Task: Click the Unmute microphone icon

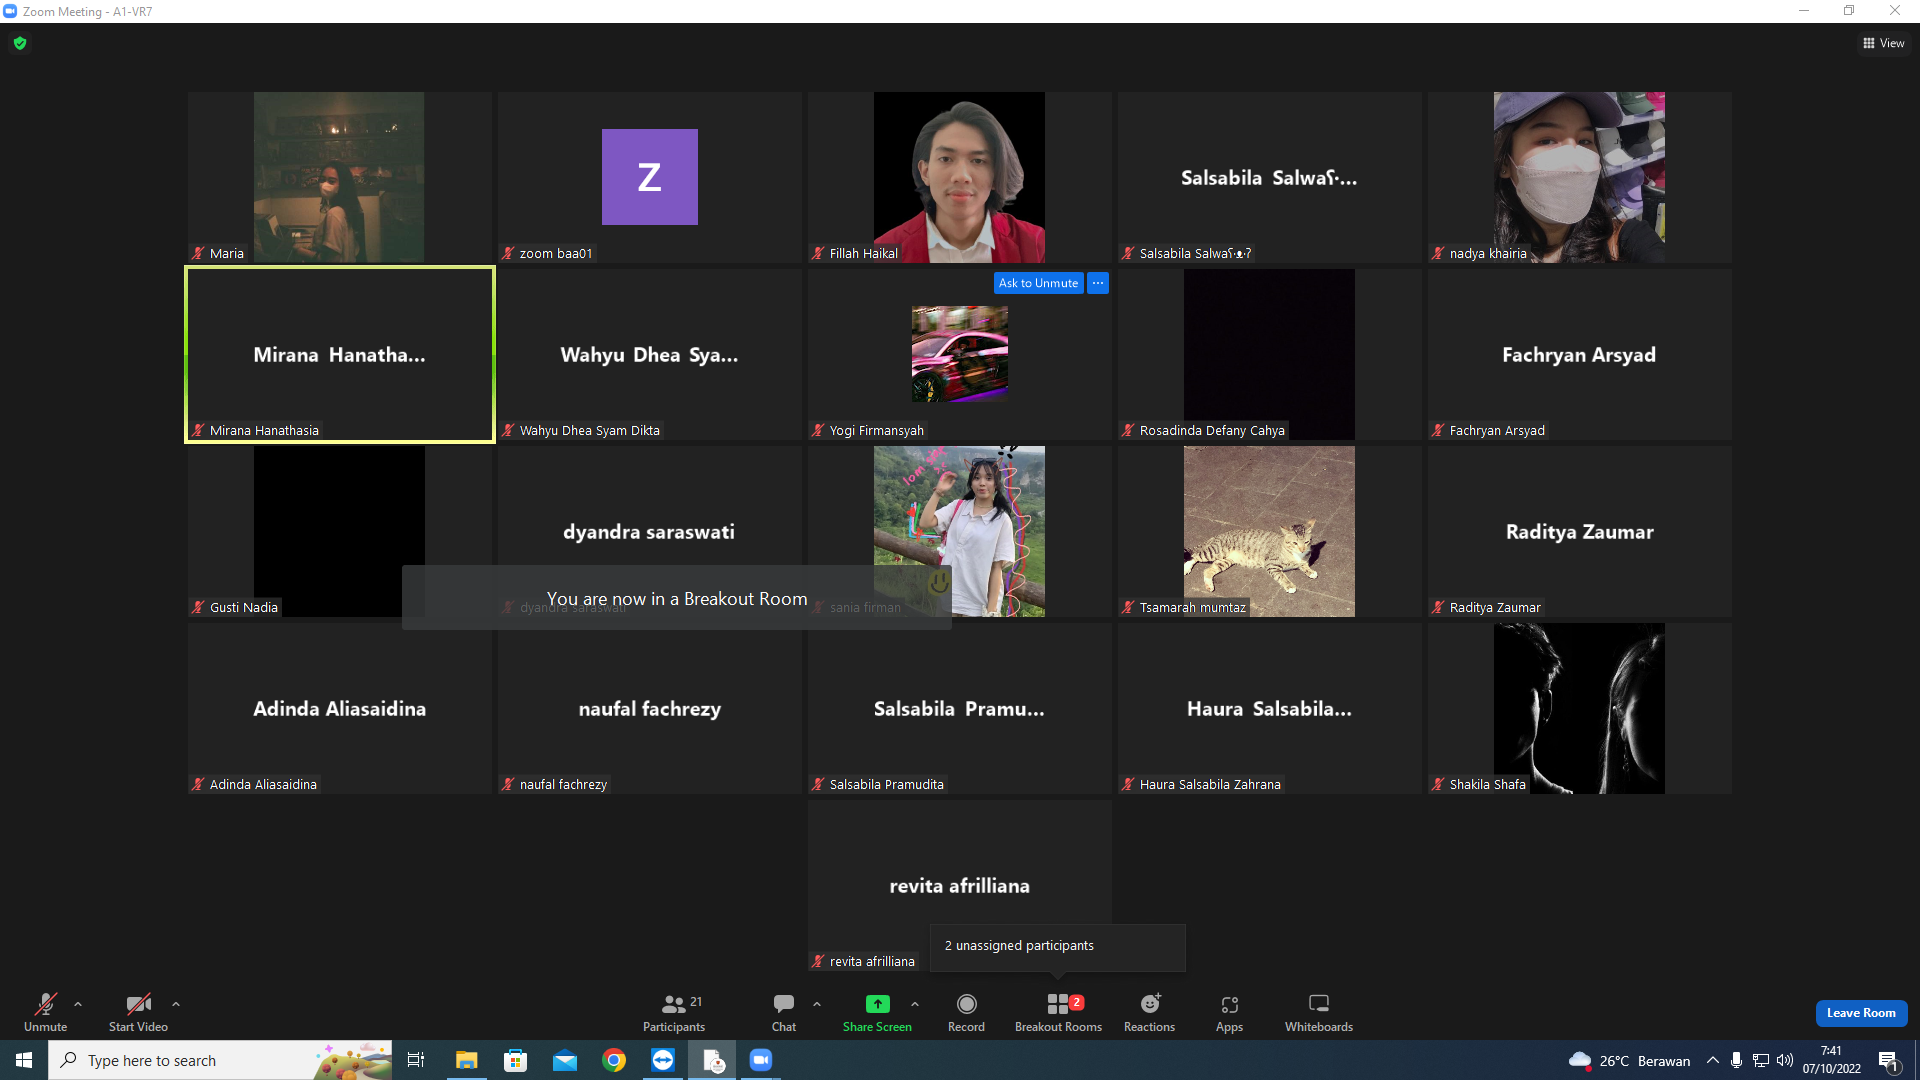Action: point(46,1004)
